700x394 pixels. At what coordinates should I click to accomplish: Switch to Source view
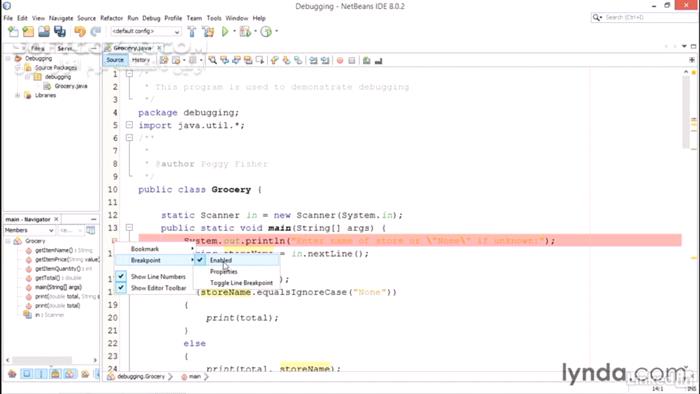115,60
